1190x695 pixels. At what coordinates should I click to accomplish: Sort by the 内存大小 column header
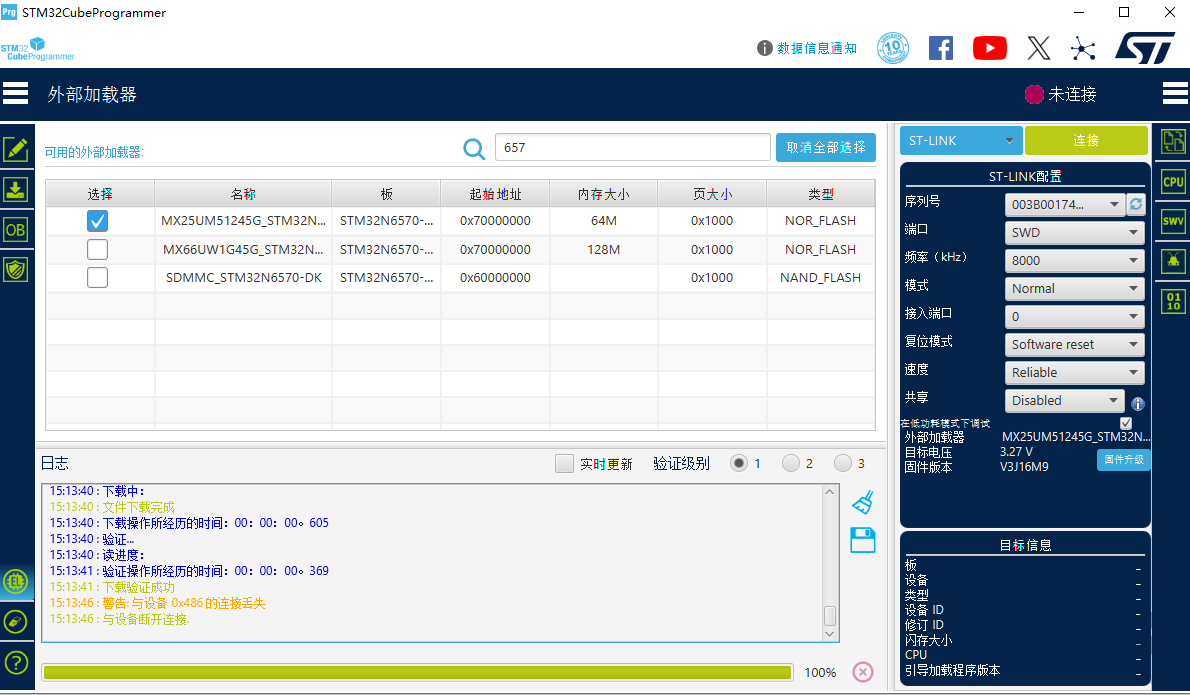coord(603,194)
